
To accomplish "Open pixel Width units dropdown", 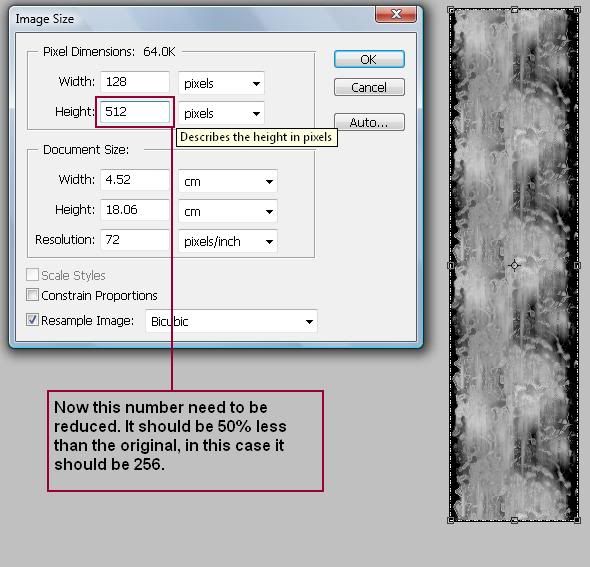I will coord(221,83).
